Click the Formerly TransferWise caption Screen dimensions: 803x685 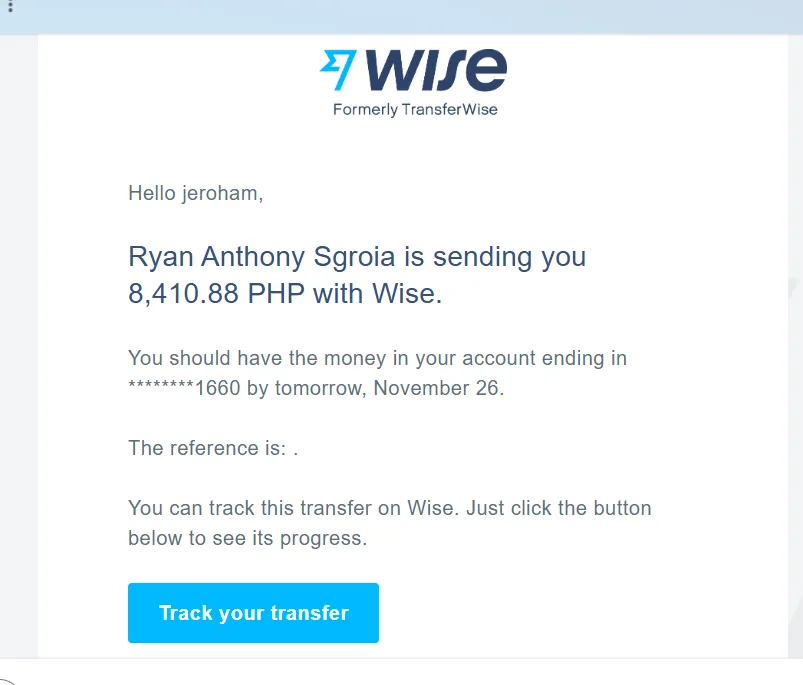[415, 109]
